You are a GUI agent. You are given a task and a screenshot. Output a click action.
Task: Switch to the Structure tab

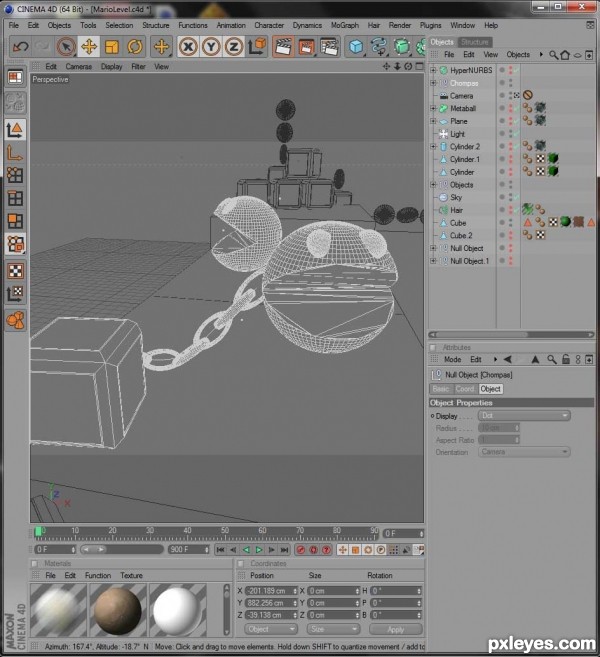(475, 42)
